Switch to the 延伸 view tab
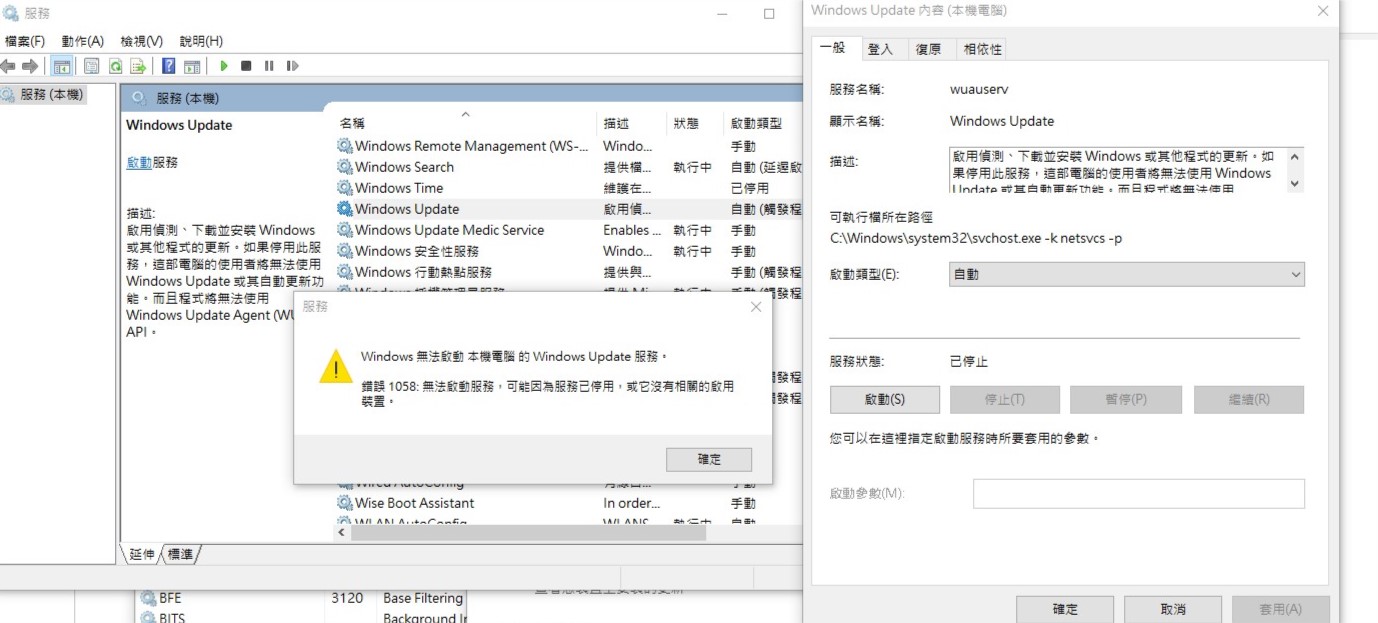The width and height of the screenshot is (1378, 623). (142, 554)
